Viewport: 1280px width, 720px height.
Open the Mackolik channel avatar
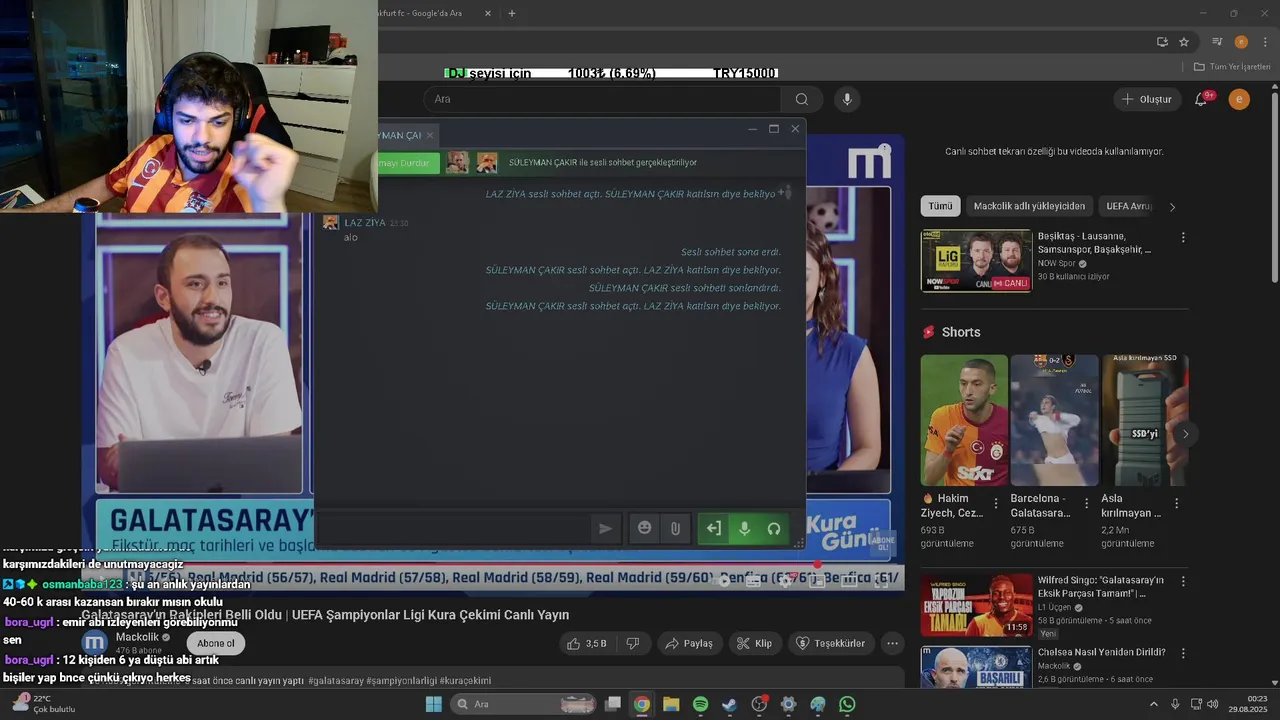[x=95, y=643]
